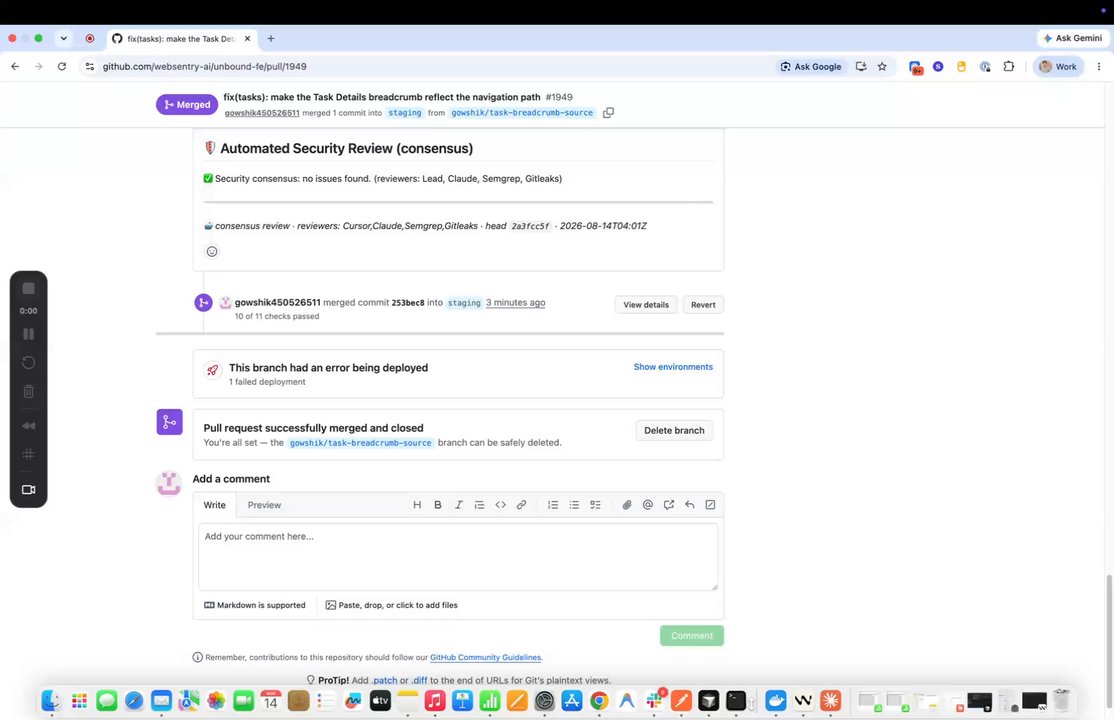This screenshot has height=720, width=1114.
Task: Open GitHub Community Guidelines link
Action: point(485,657)
